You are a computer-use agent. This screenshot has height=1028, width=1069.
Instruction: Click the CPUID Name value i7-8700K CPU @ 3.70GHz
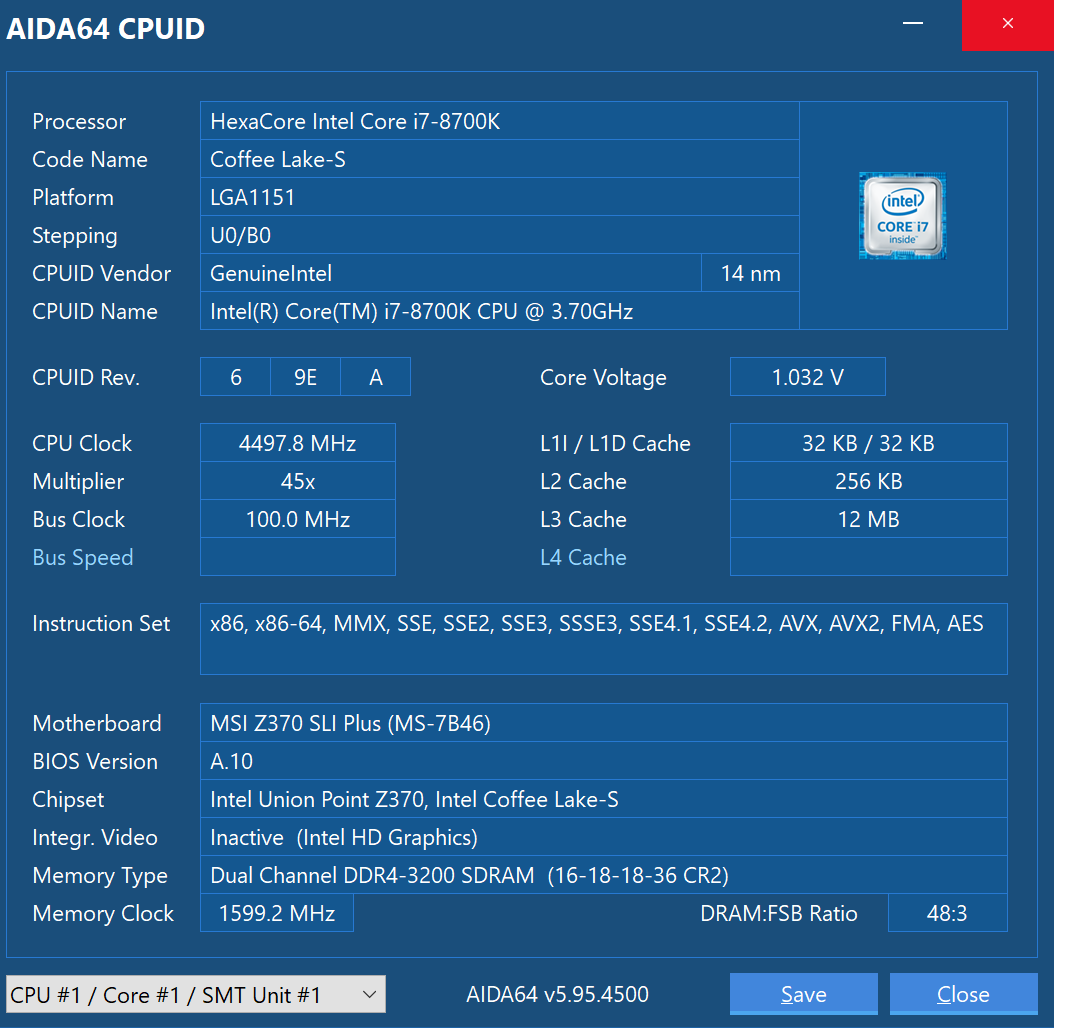coord(500,312)
